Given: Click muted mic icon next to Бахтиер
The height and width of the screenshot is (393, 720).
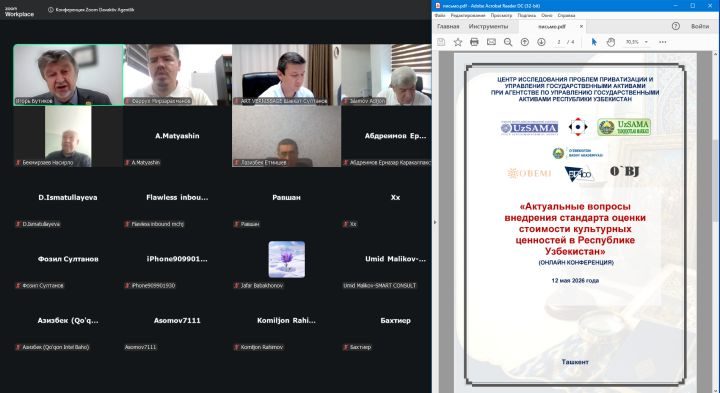Looking at the screenshot, I should (x=346, y=347).
